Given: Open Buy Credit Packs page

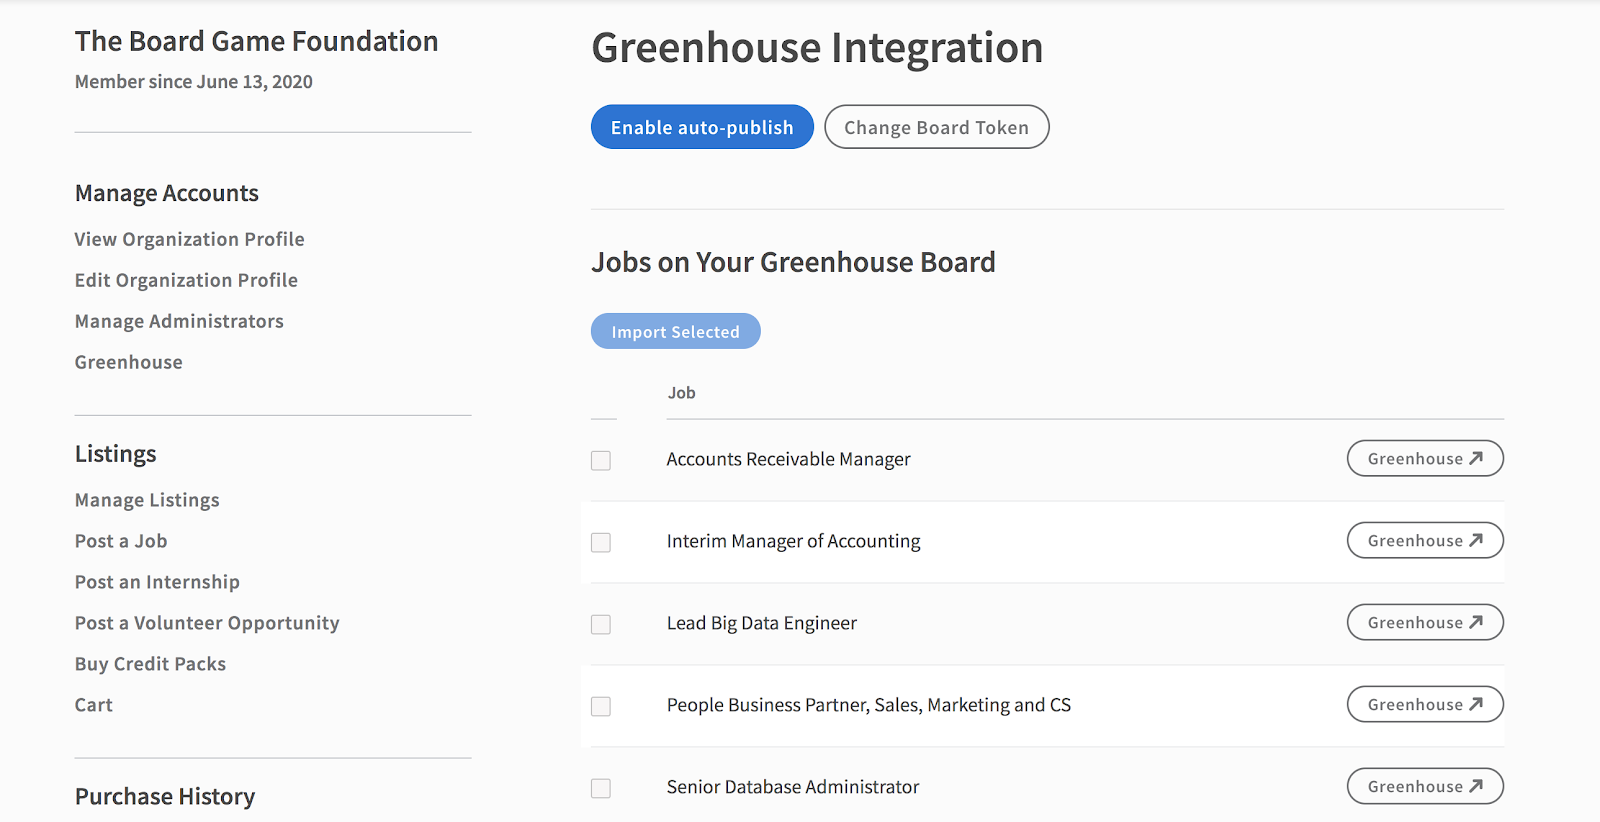Looking at the screenshot, I should [x=150, y=664].
